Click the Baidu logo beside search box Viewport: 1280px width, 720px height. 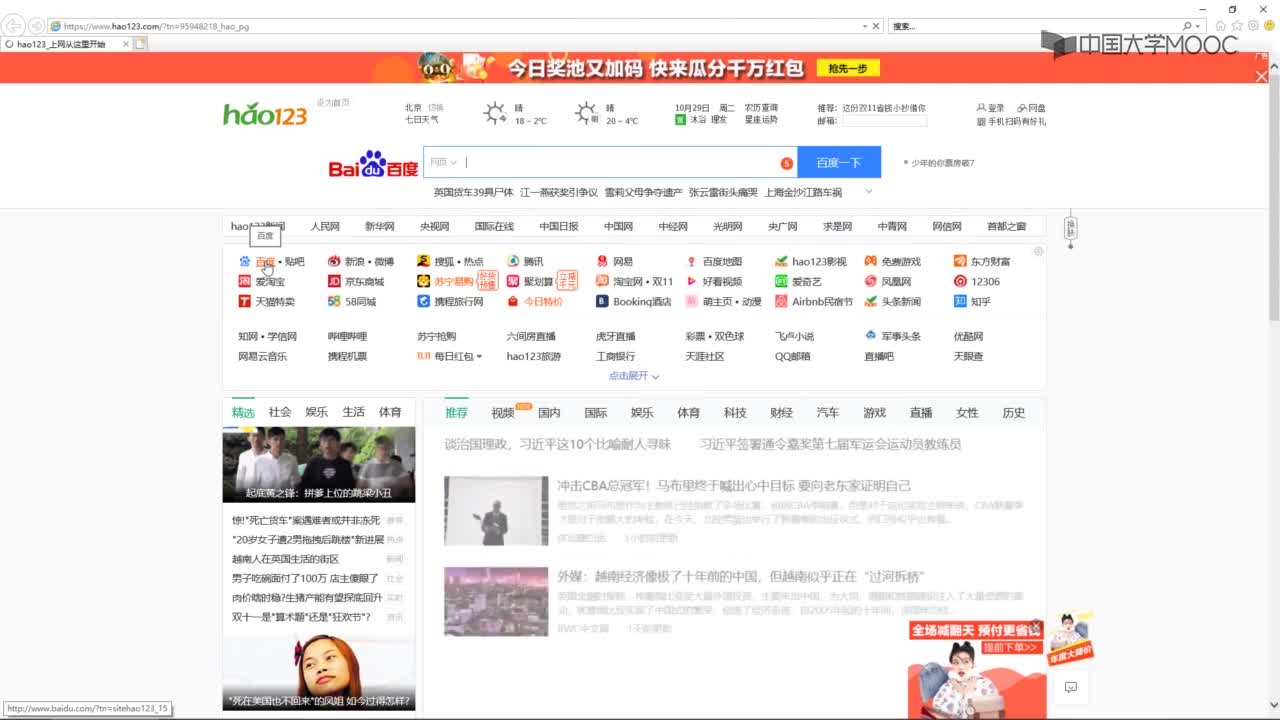coord(373,164)
